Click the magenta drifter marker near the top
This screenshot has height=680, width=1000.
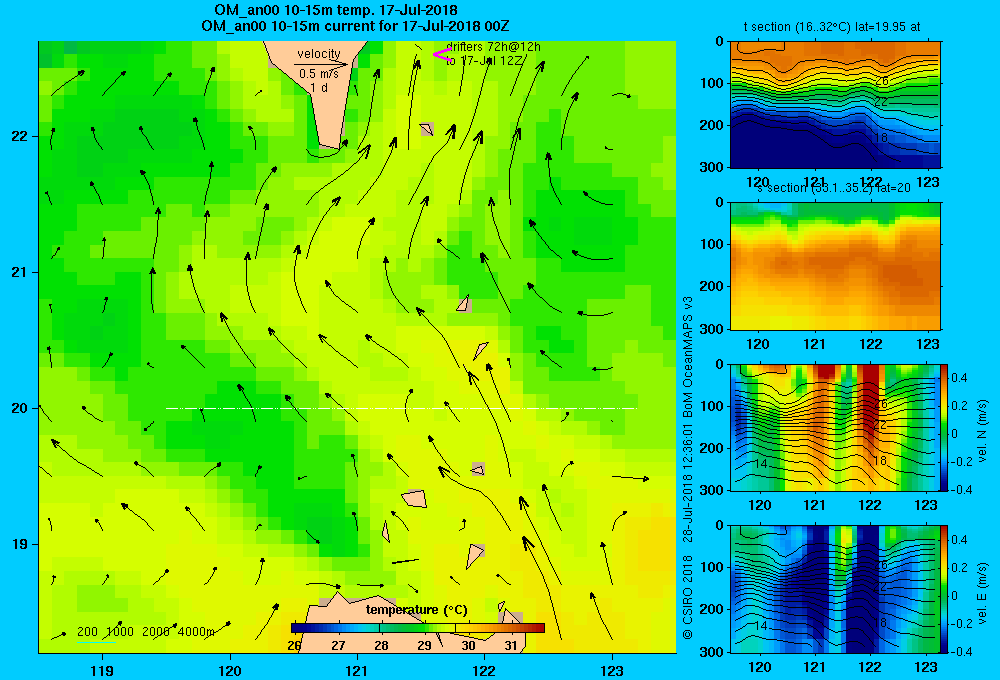(442, 55)
